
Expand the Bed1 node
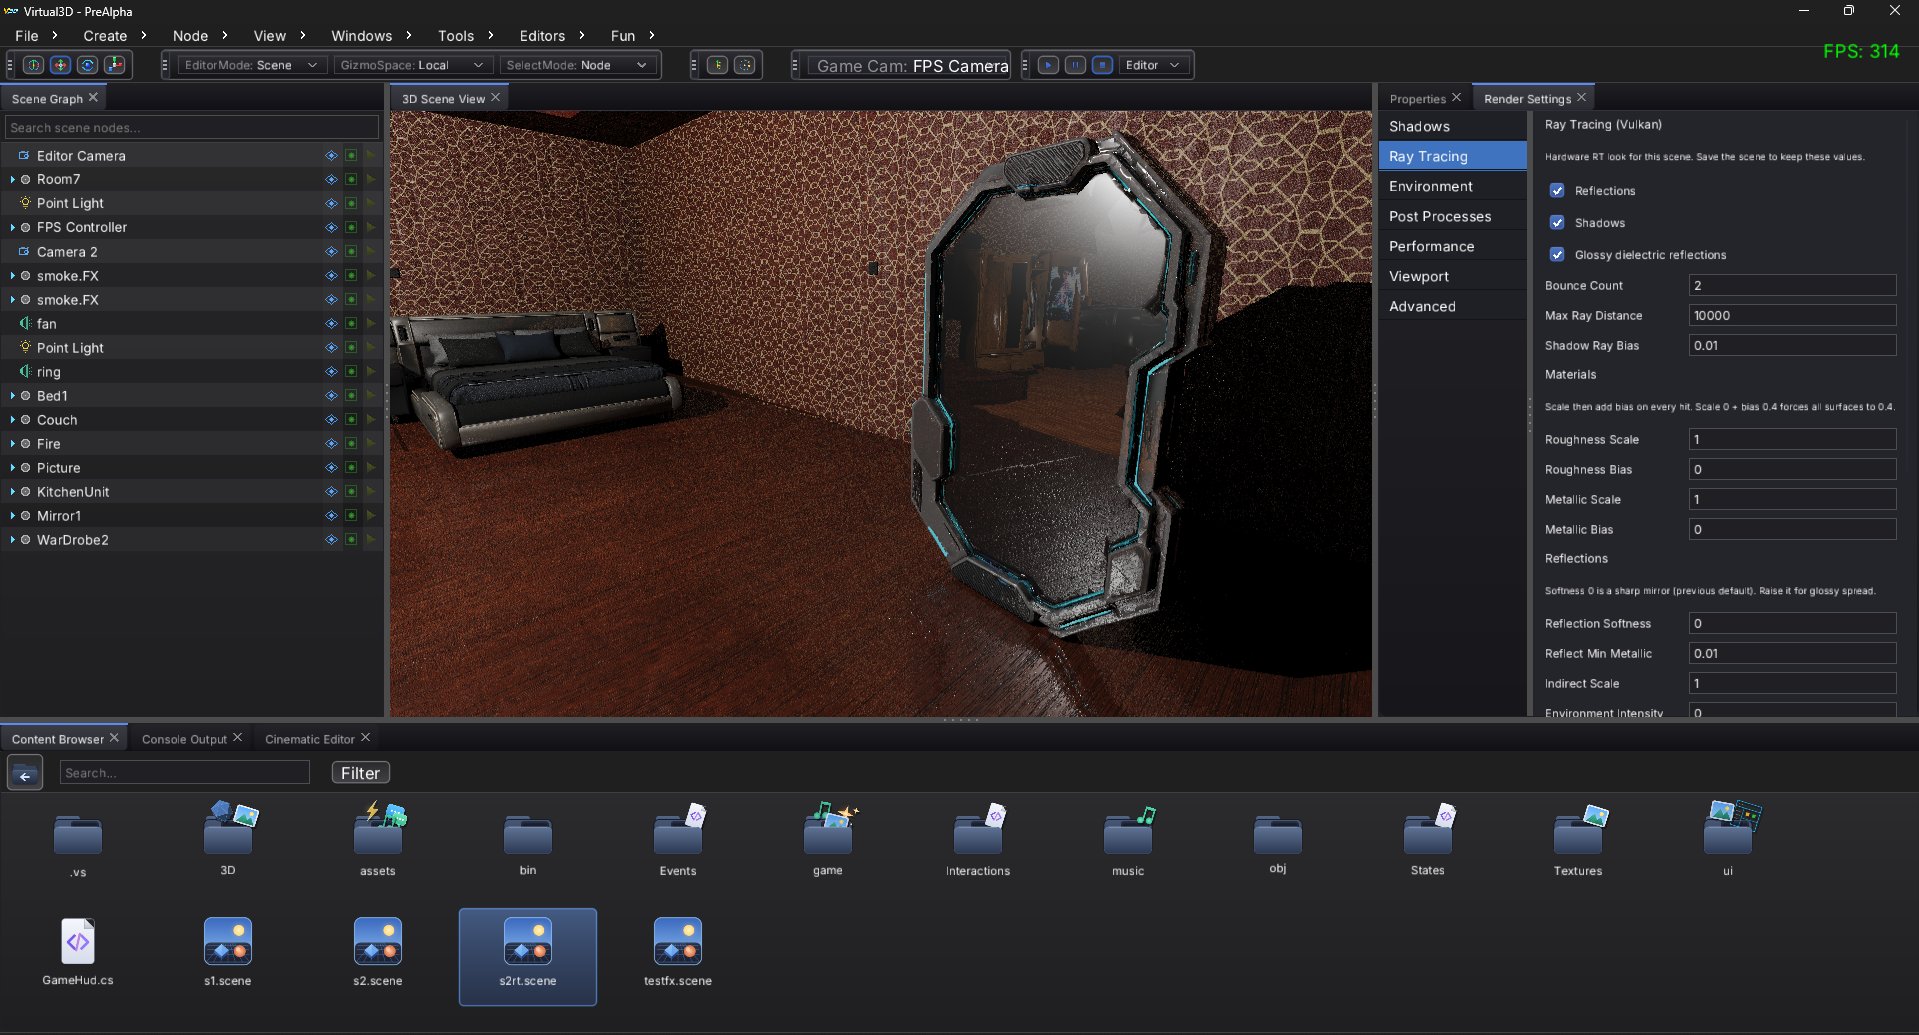pos(12,396)
